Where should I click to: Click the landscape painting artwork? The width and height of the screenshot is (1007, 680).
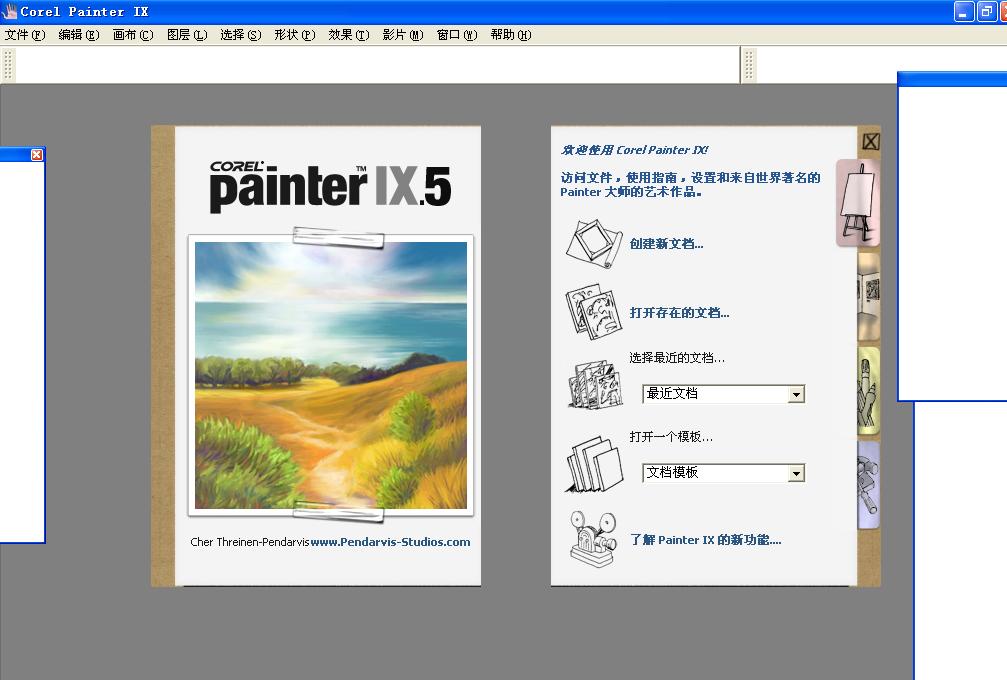[331, 376]
